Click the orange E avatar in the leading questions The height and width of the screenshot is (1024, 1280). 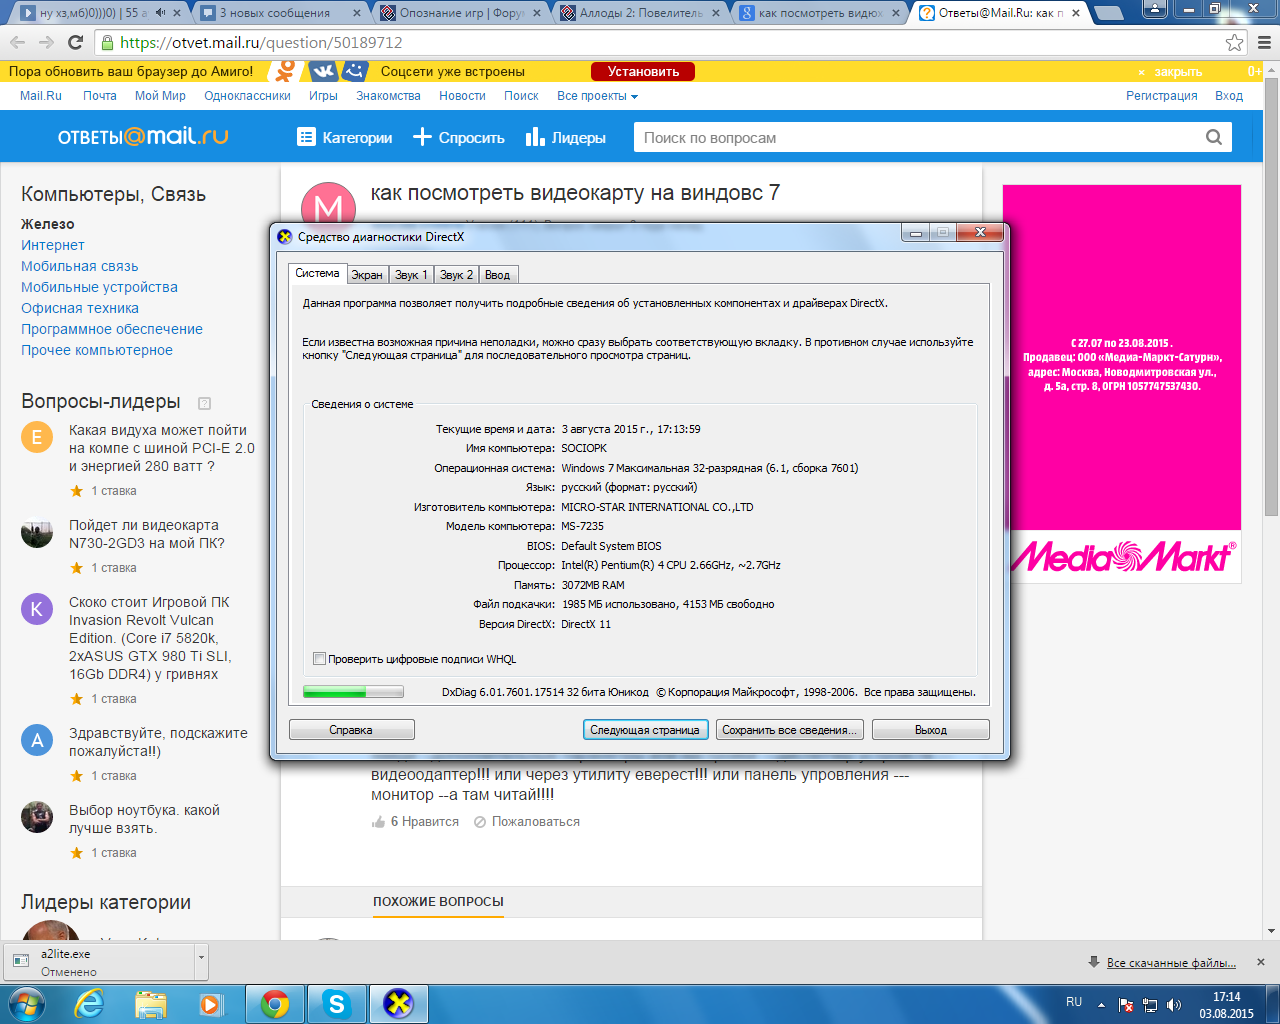(37, 437)
